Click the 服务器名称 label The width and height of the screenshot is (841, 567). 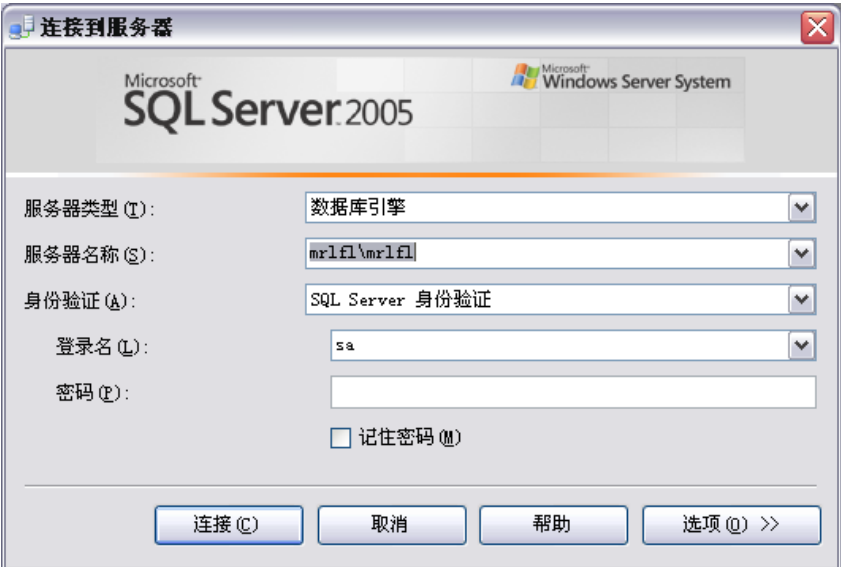click(x=89, y=255)
